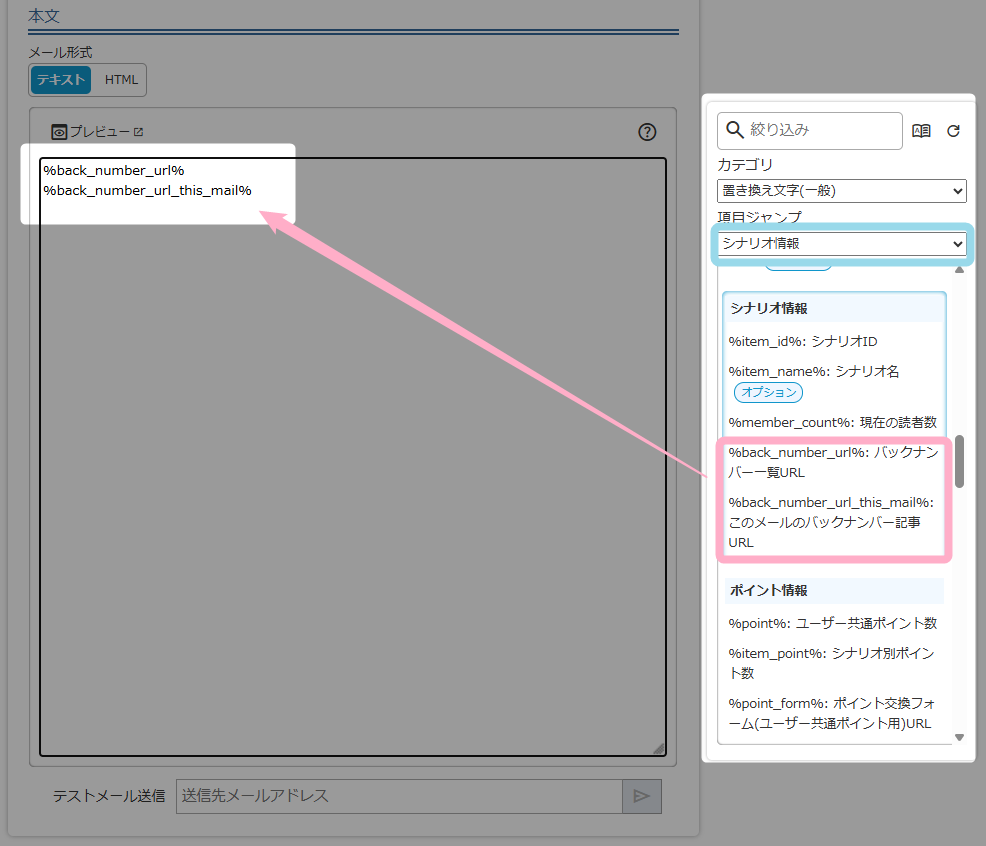Click scroll-down arrow of the replacement list
This screenshot has height=846, width=986.
959,737
